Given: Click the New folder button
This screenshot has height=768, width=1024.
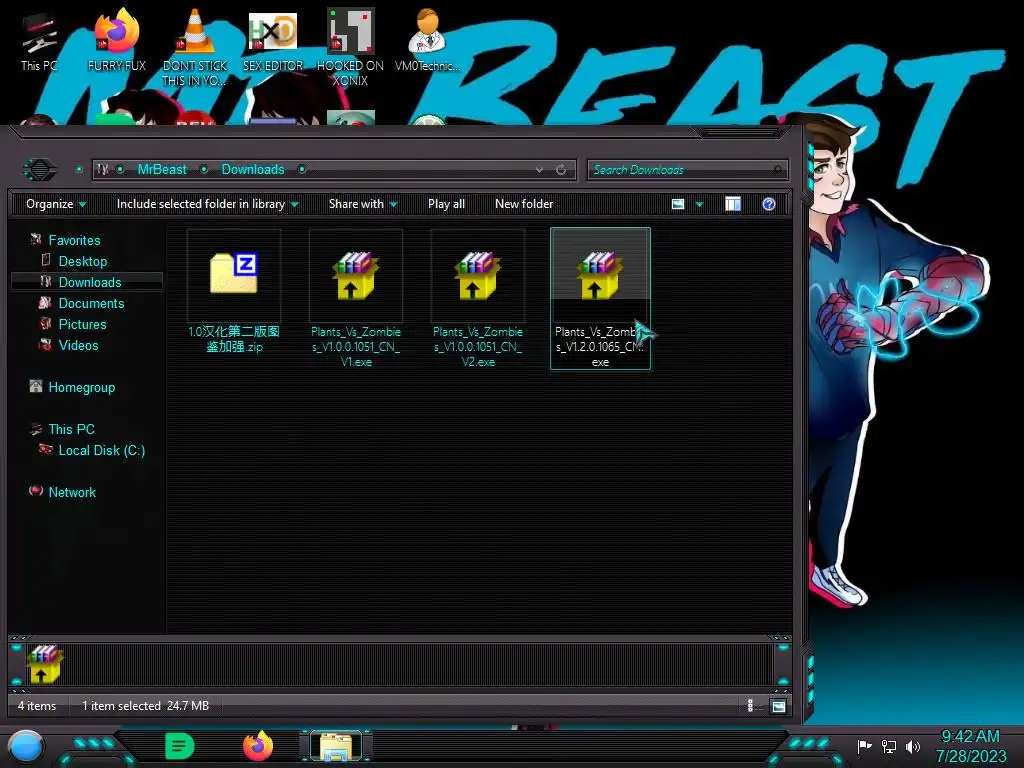Looking at the screenshot, I should [524, 204].
